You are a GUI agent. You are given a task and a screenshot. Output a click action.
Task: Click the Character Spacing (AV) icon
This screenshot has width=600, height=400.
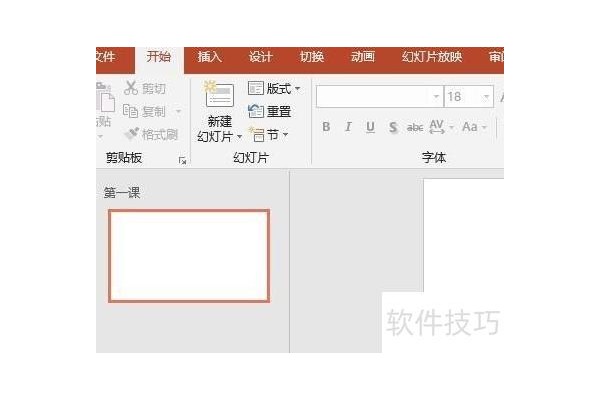pyautogui.click(x=437, y=127)
